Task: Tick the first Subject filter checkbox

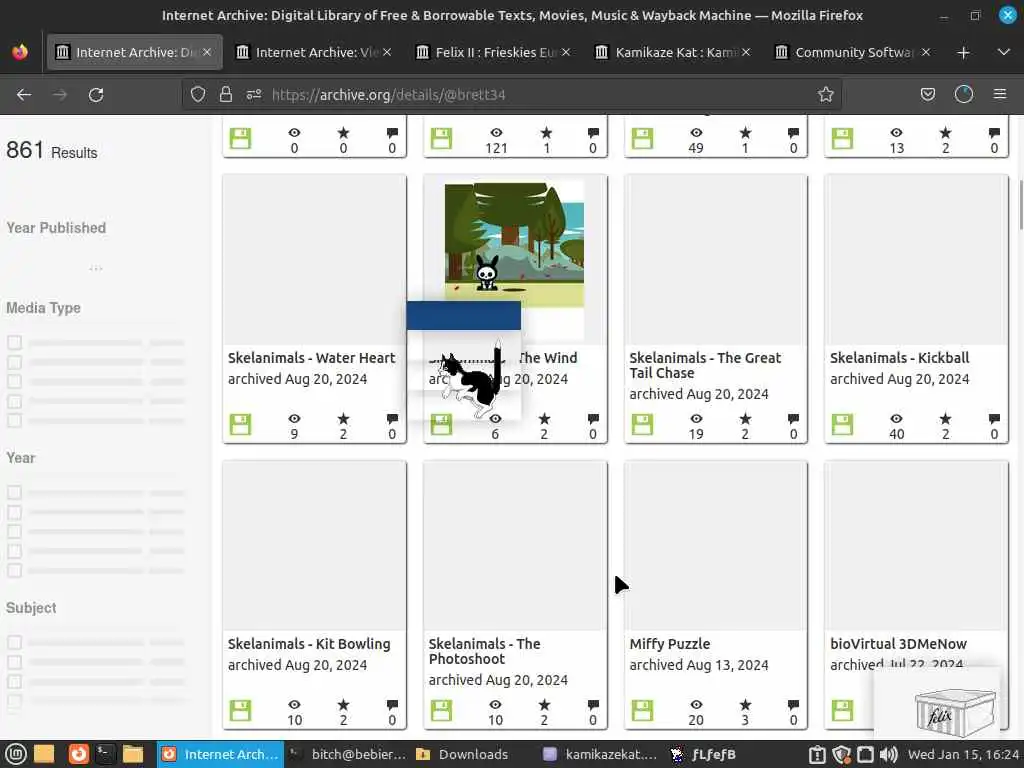Action: tap(14, 643)
